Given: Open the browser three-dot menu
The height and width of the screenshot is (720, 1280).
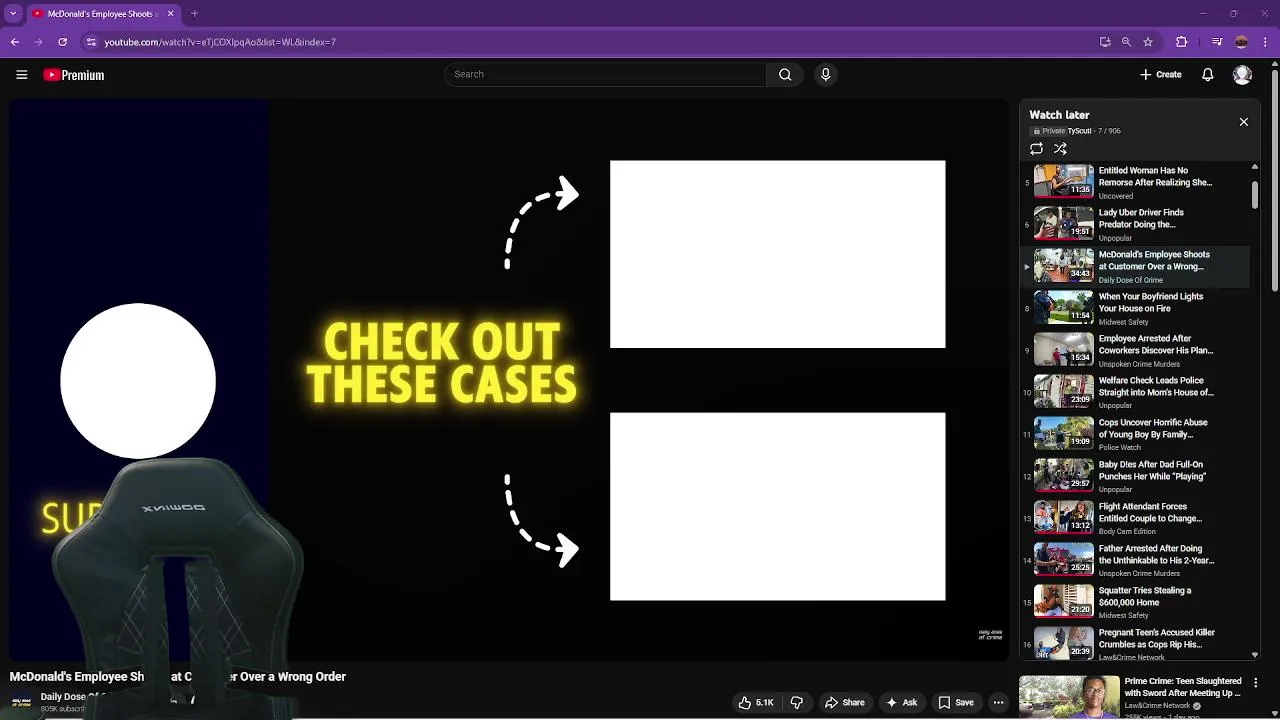Looking at the screenshot, I should (x=1265, y=42).
